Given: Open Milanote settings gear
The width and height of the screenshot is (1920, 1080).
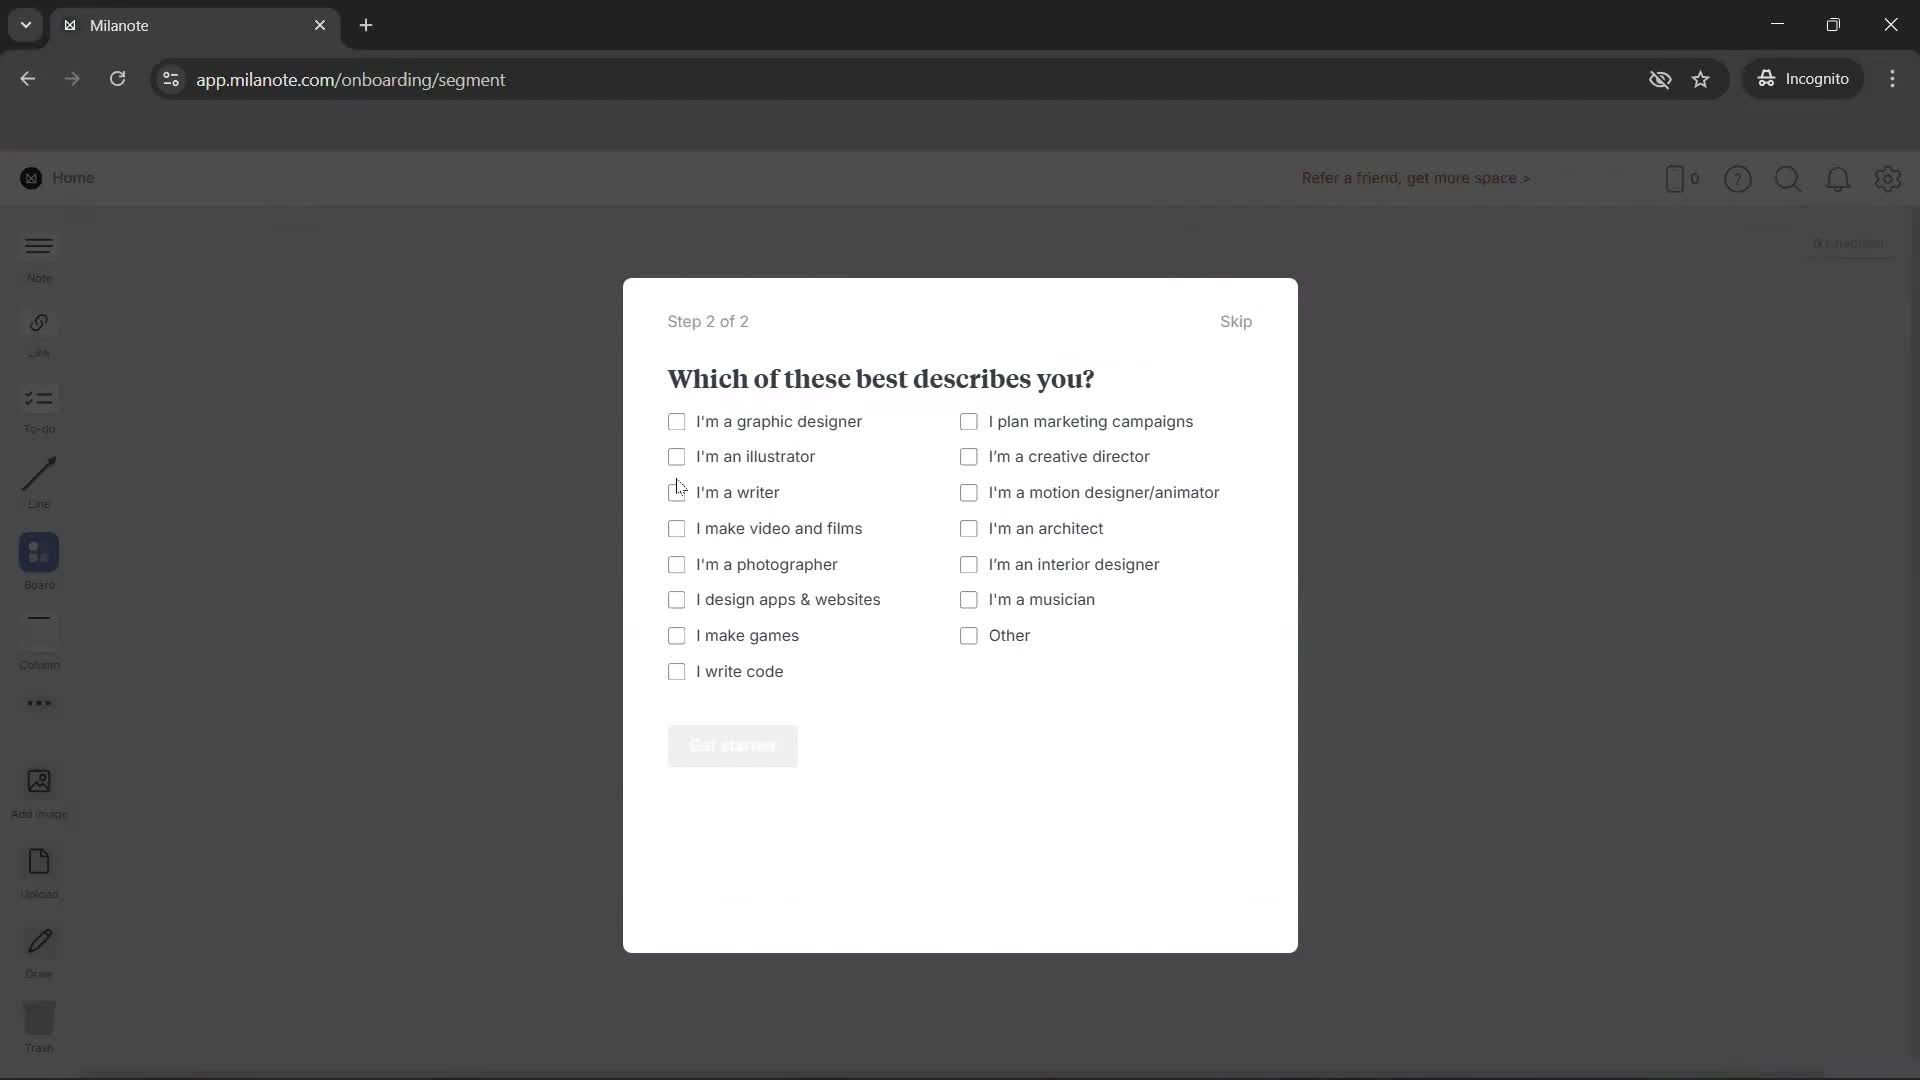Looking at the screenshot, I should pos(1888,179).
